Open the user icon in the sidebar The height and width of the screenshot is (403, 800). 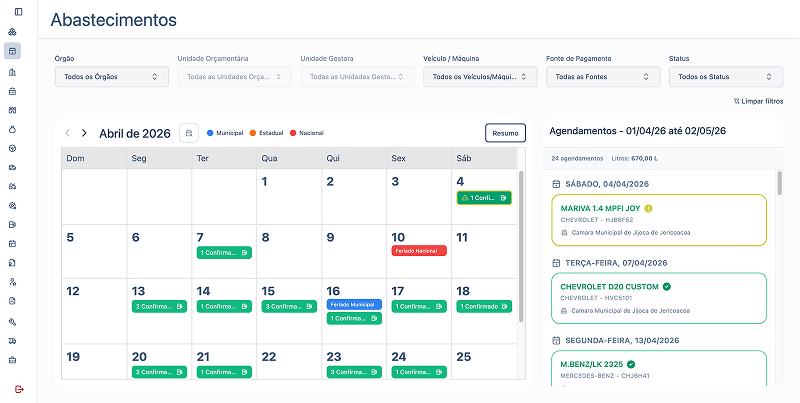coord(12,282)
